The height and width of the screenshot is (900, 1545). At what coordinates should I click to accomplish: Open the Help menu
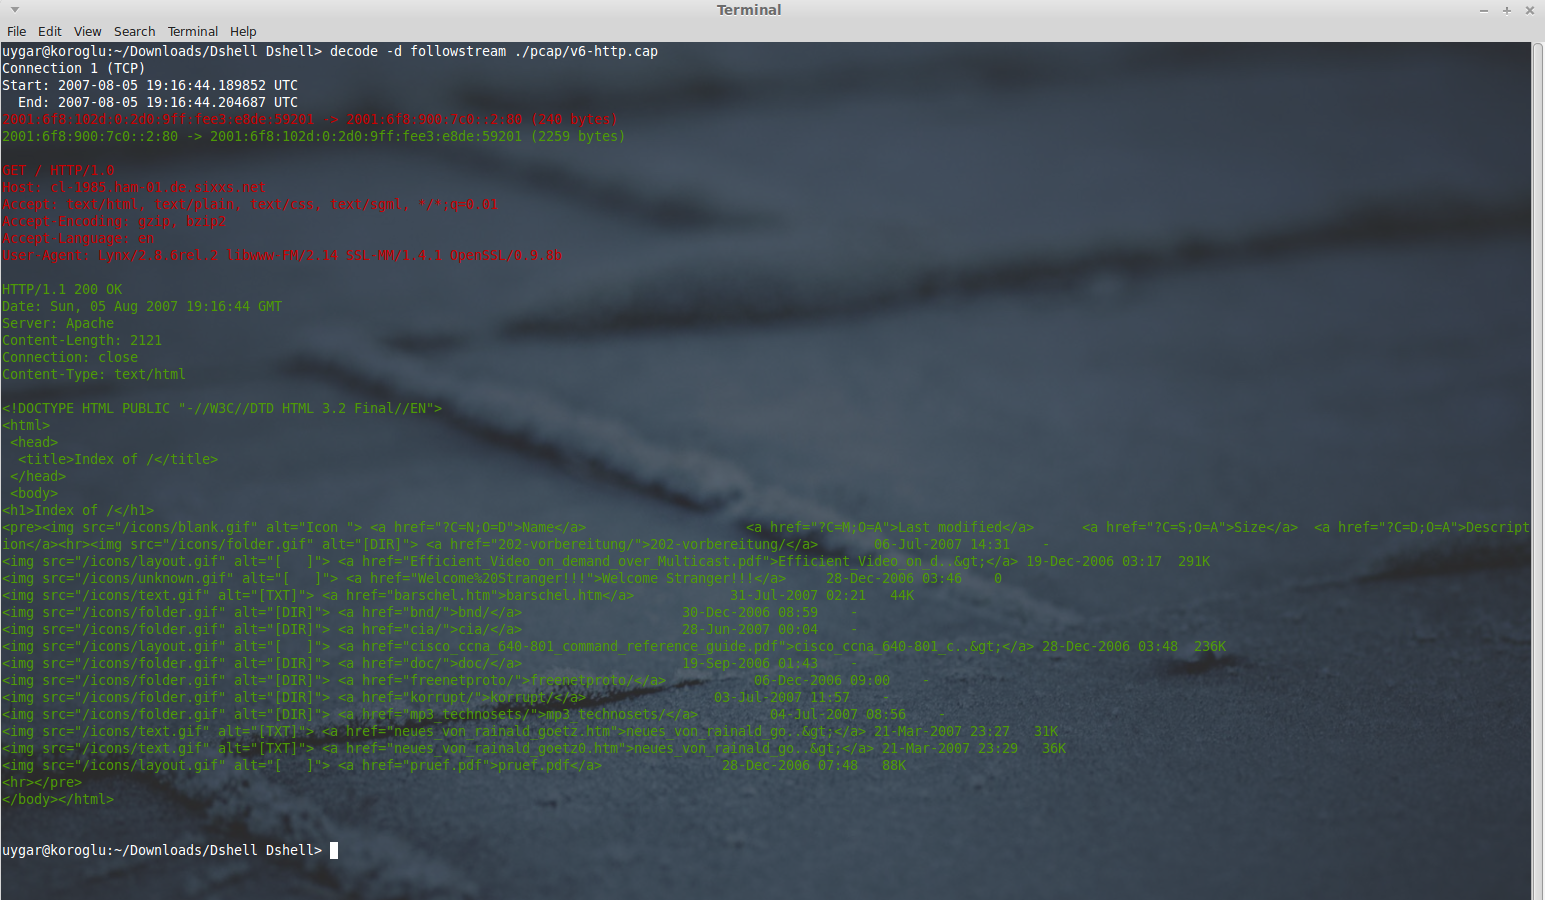pyautogui.click(x=243, y=31)
